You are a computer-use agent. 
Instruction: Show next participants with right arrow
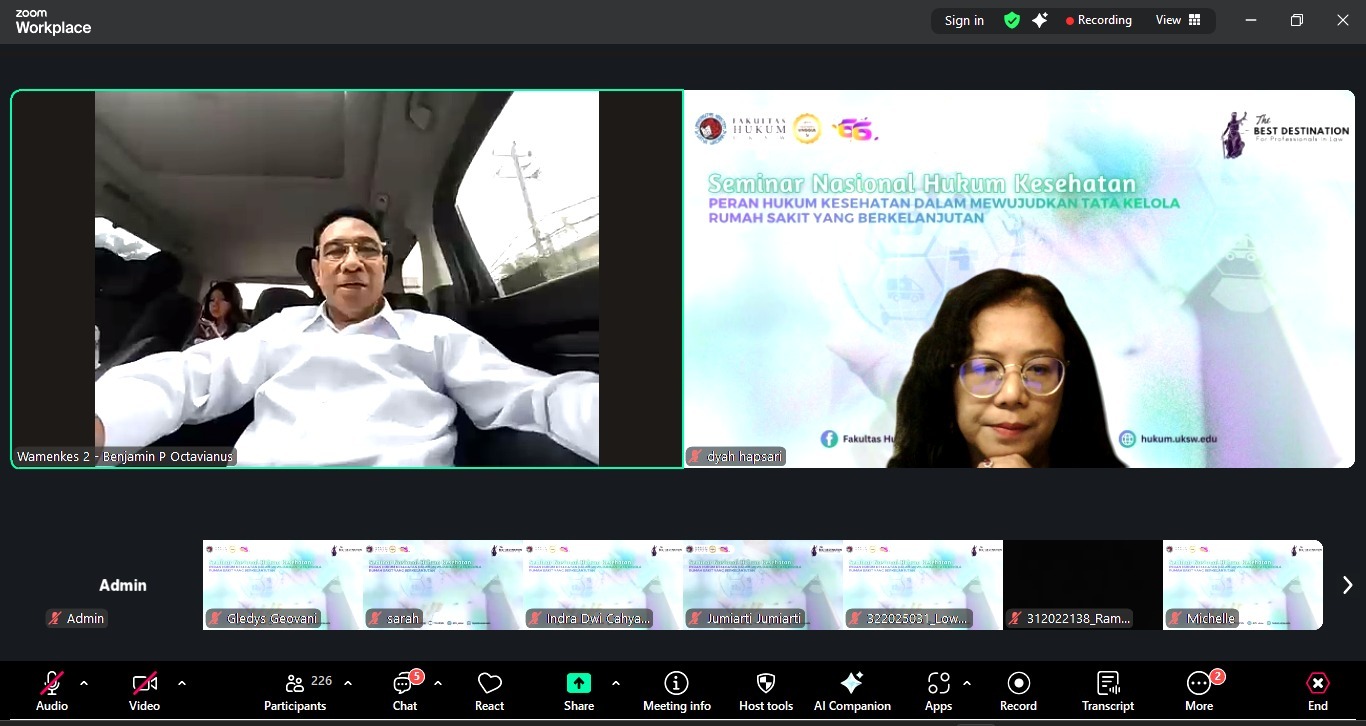1347,585
